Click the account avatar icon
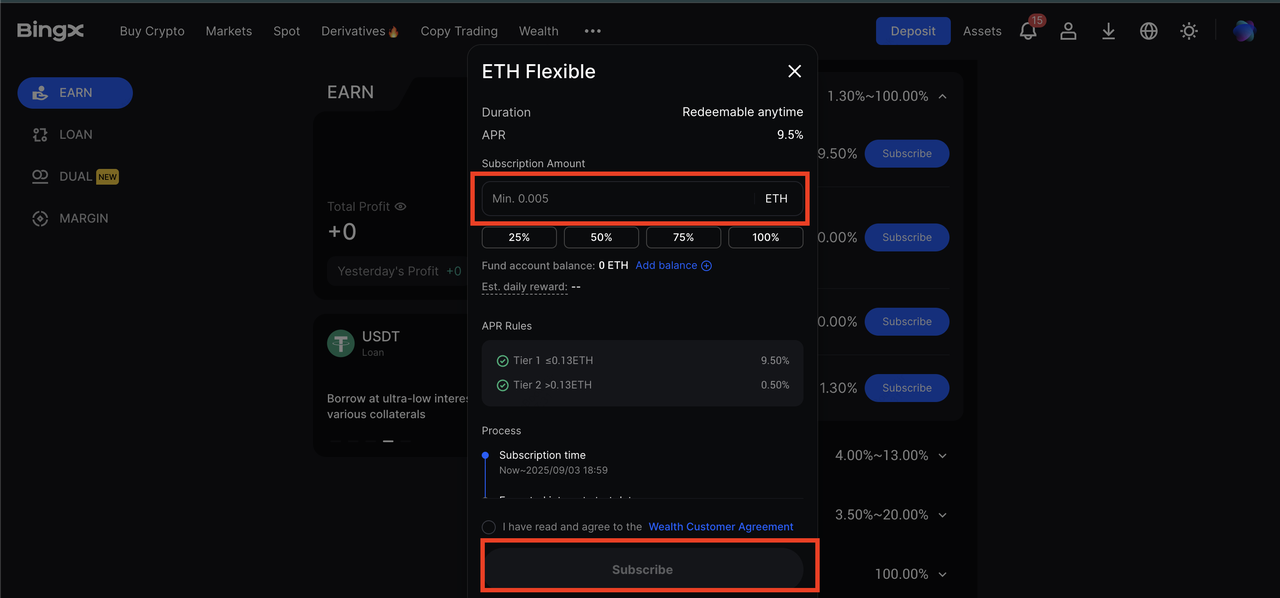 1243,31
